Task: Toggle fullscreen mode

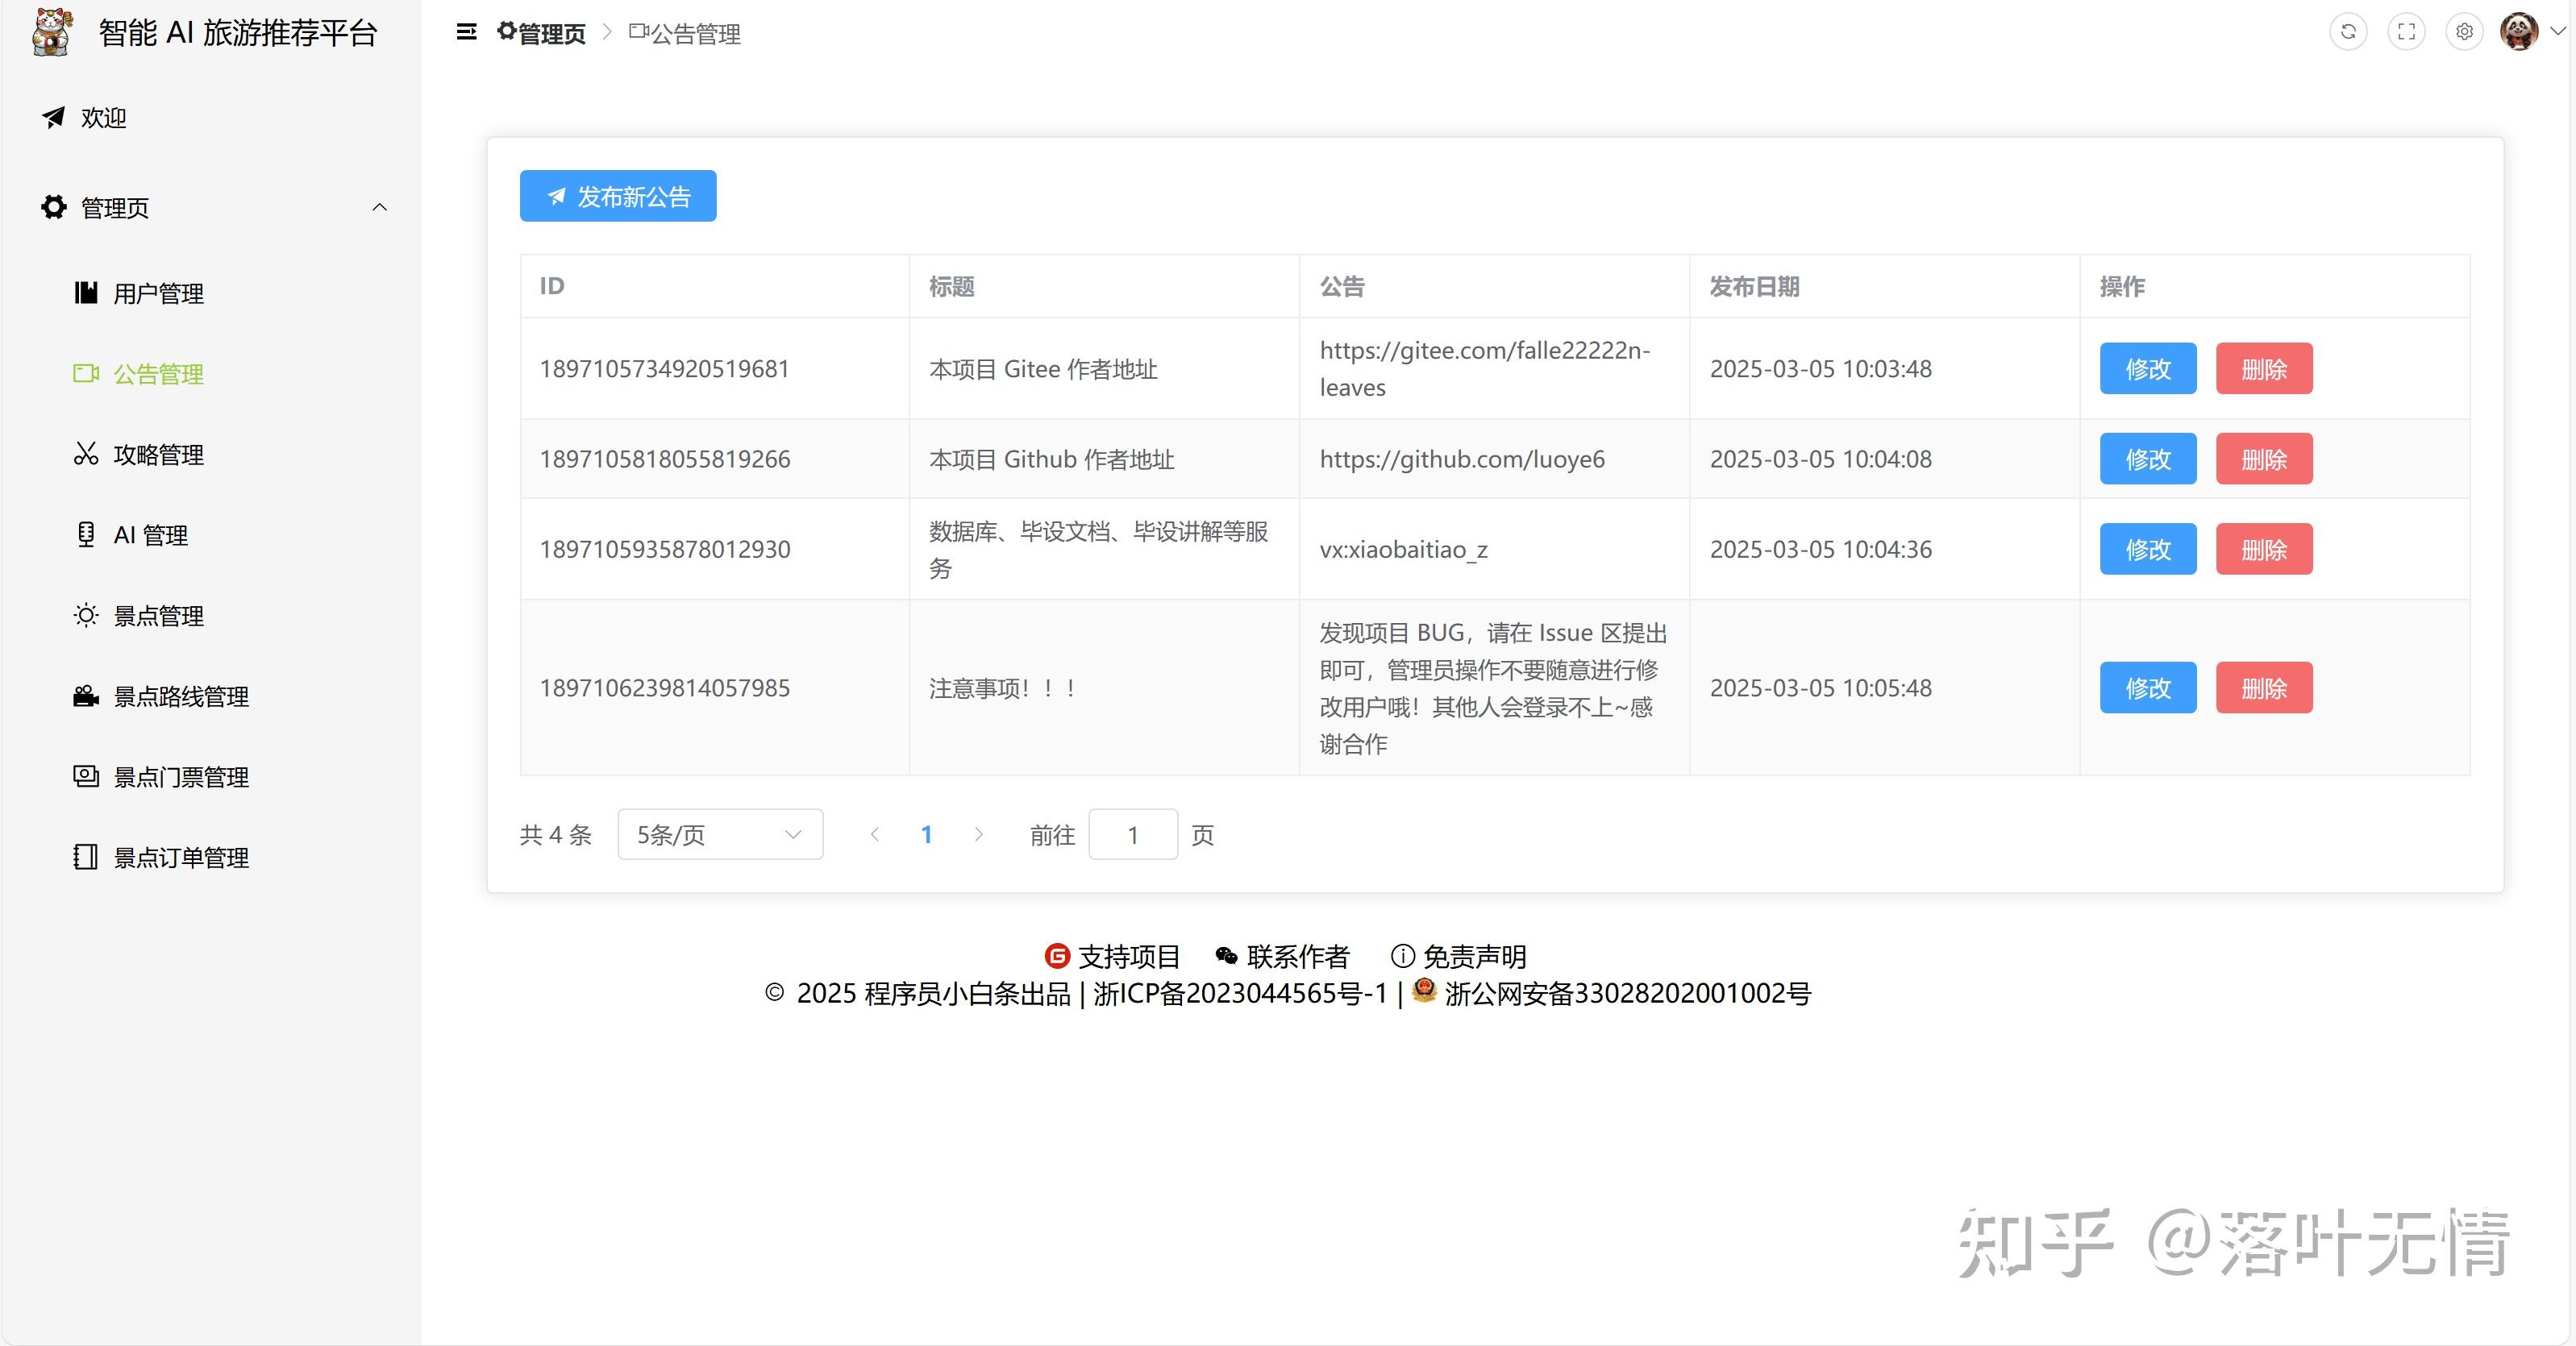Action: point(2406,31)
